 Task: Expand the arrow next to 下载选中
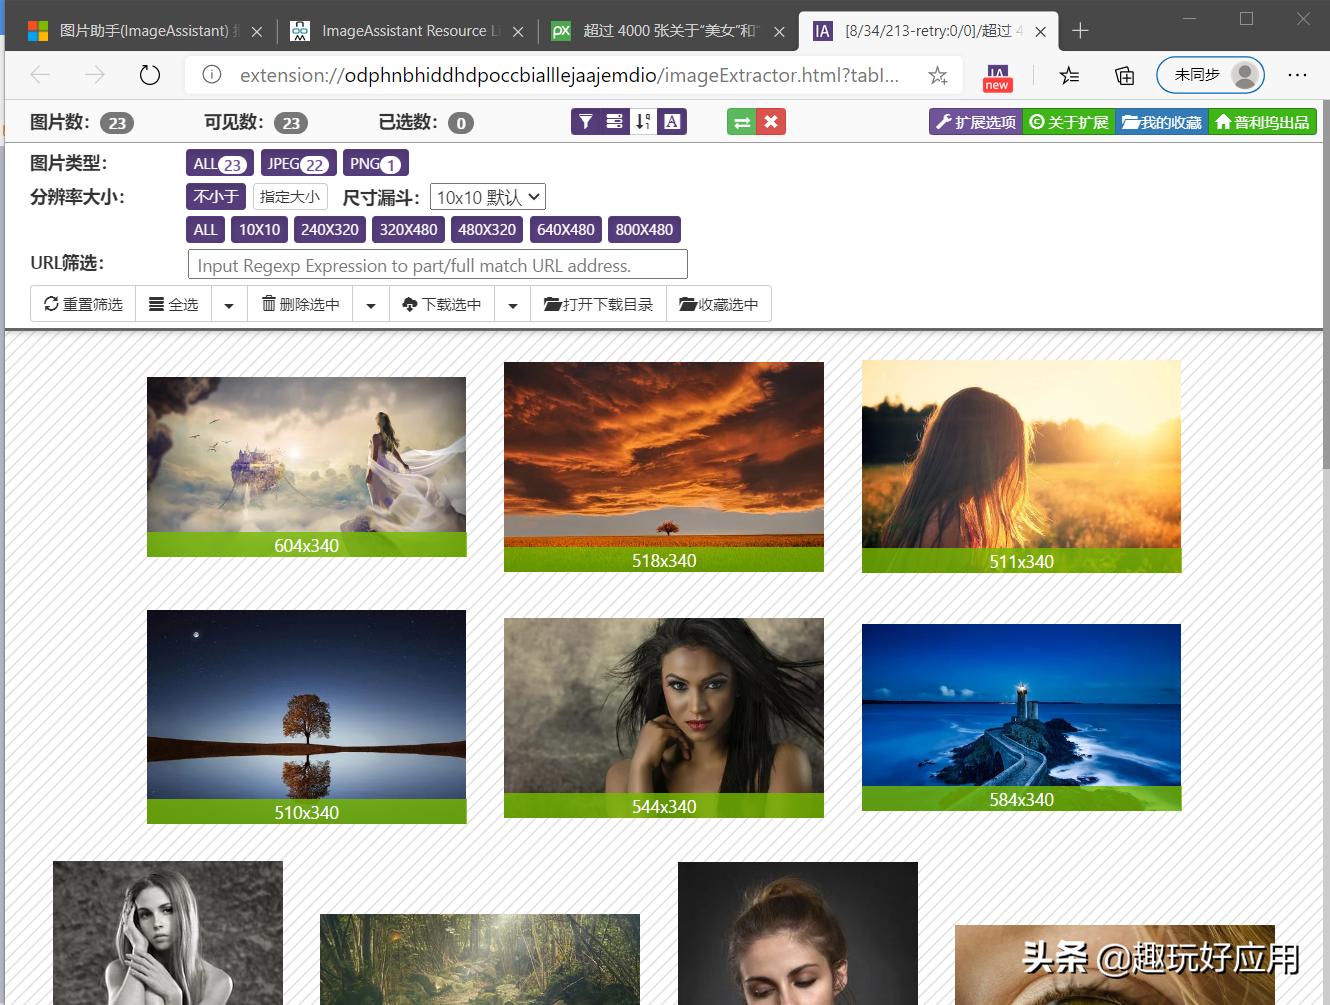pos(513,305)
